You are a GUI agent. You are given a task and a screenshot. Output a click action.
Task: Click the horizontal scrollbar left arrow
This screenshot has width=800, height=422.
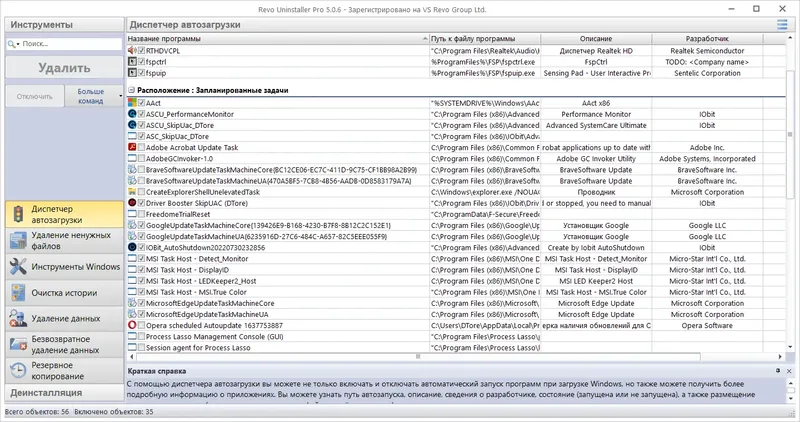point(132,357)
